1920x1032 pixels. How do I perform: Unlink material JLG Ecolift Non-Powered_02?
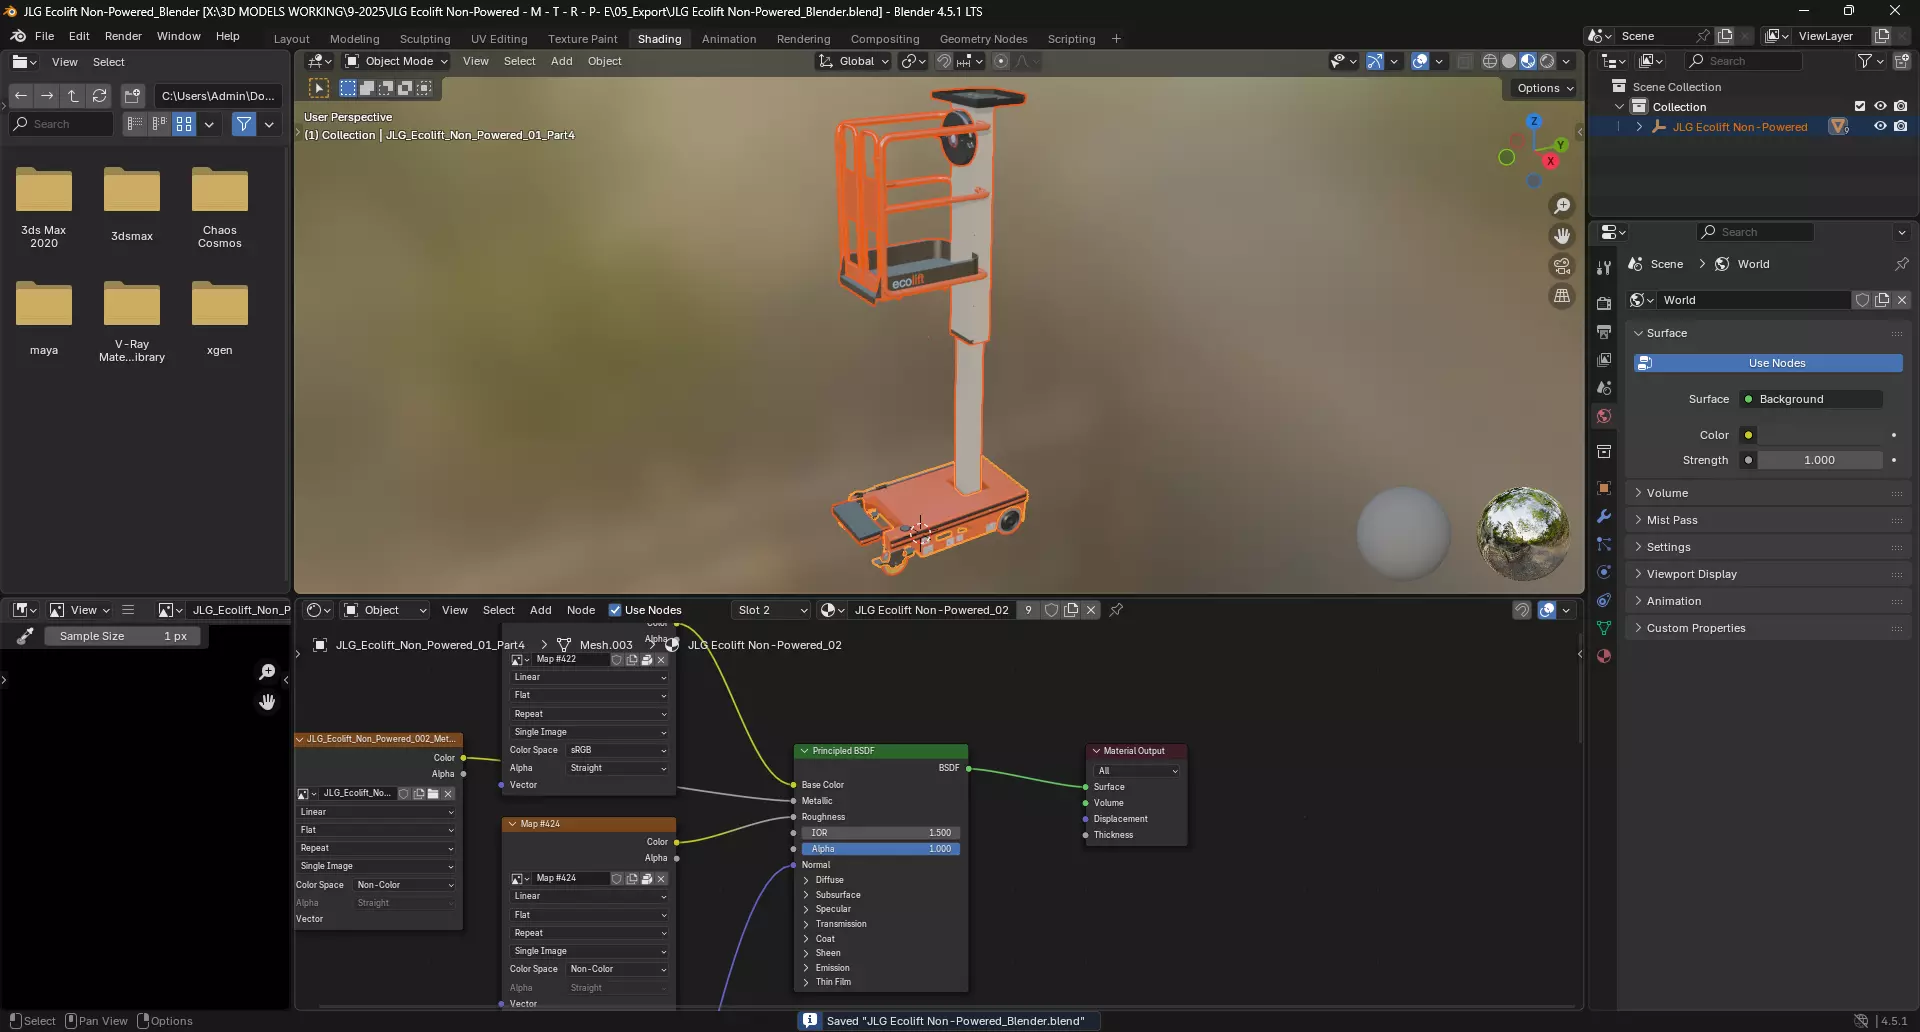(x=1091, y=610)
